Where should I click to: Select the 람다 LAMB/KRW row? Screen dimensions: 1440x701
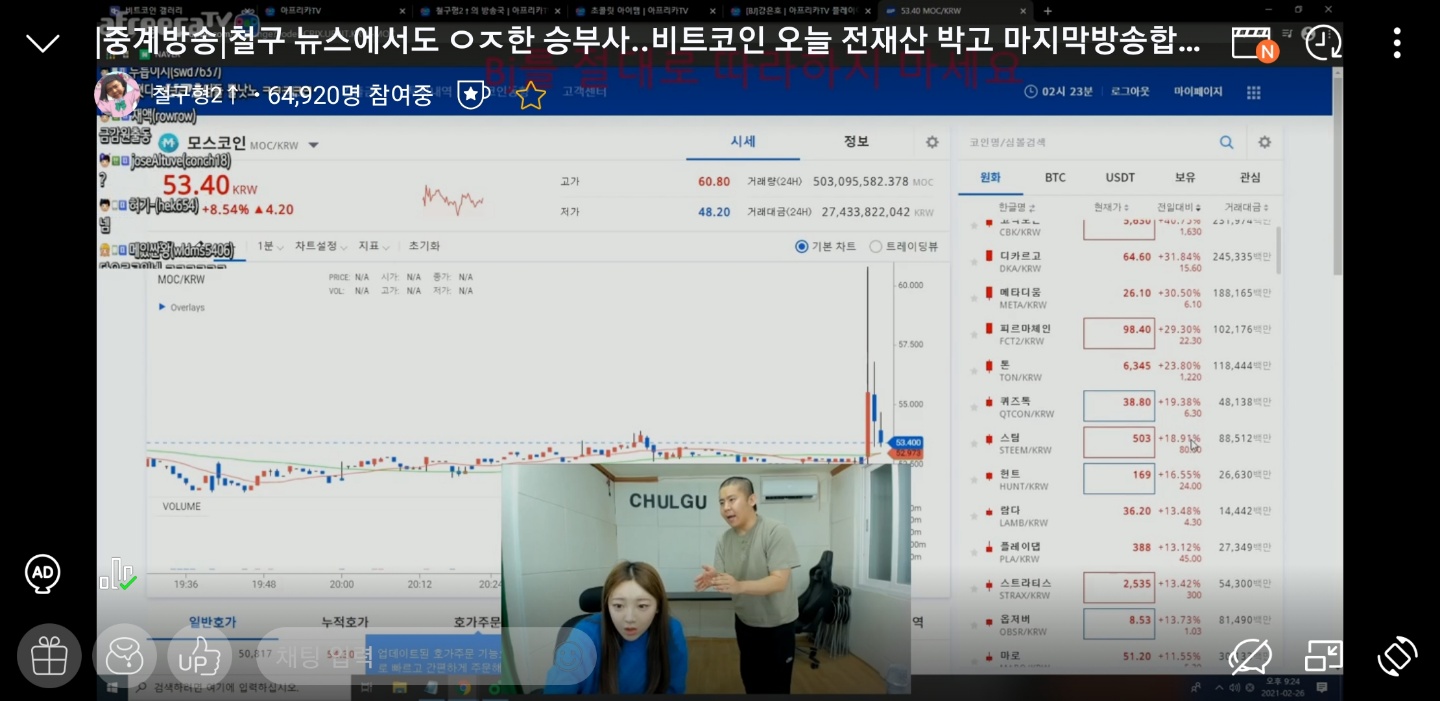pos(1120,515)
